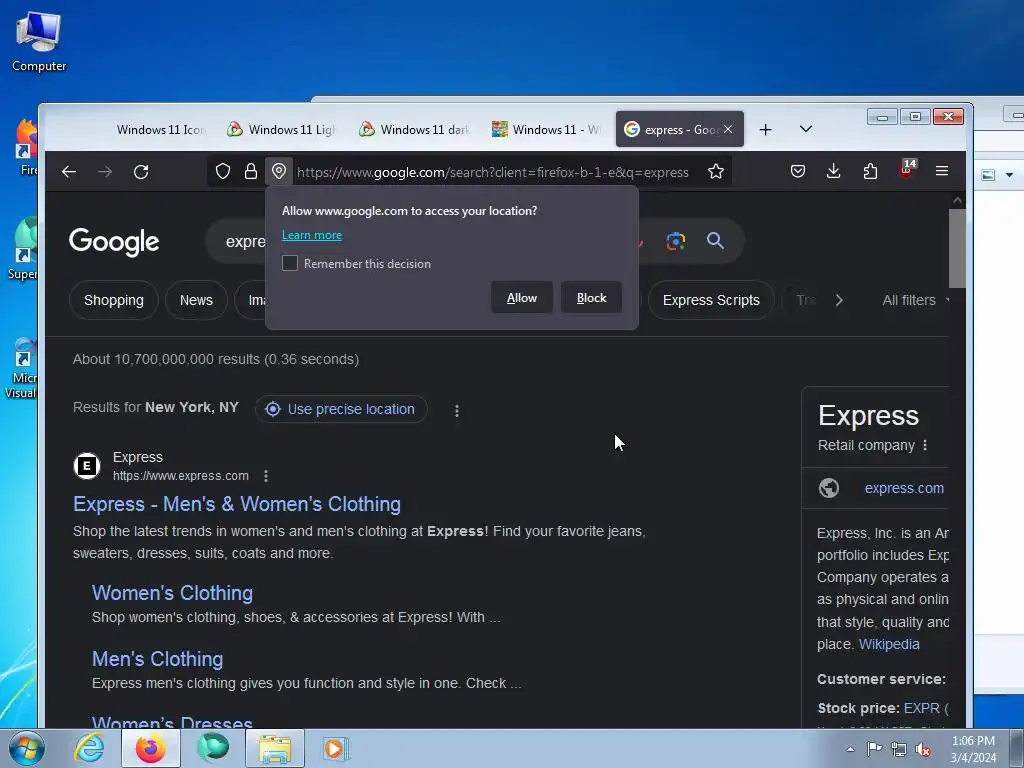Bookmark this page with the star icon

point(716,172)
